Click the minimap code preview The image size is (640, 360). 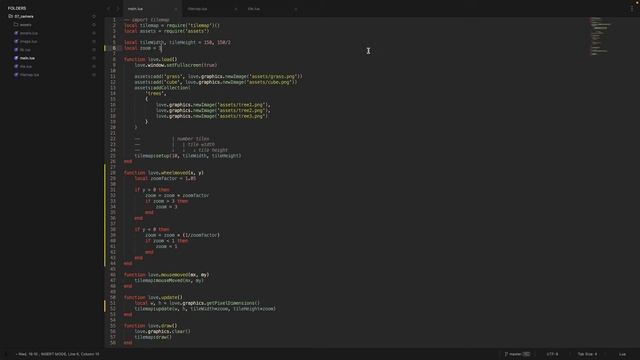click(600, 36)
